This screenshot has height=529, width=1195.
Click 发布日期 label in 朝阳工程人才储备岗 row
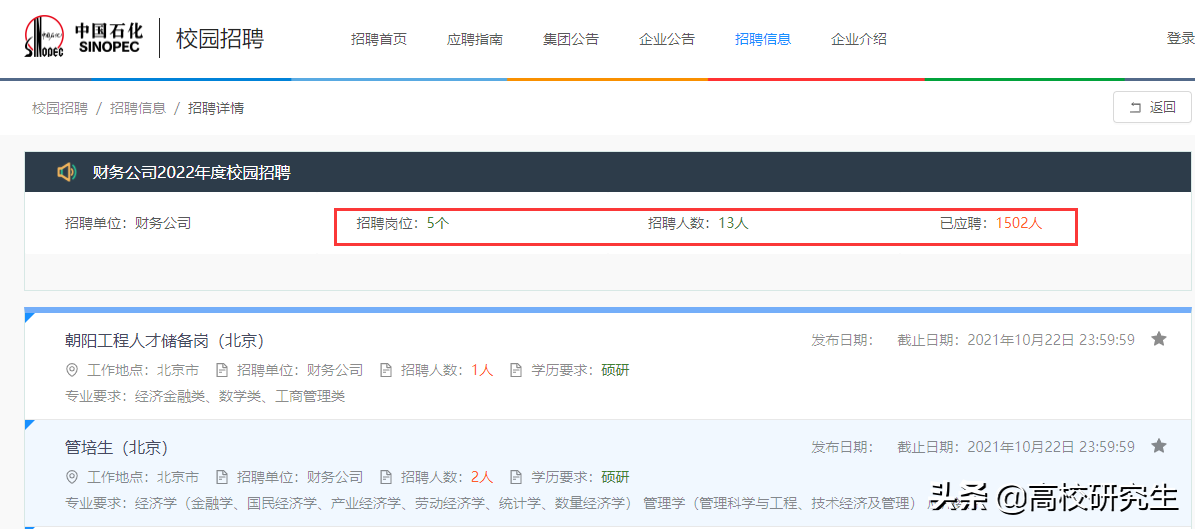842,339
